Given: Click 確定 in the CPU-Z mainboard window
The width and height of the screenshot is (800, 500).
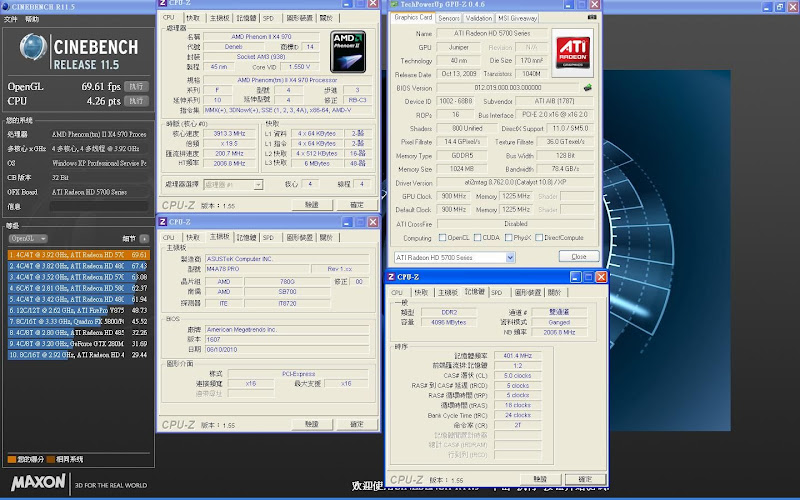Looking at the screenshot, I should (x=357, y=424).
